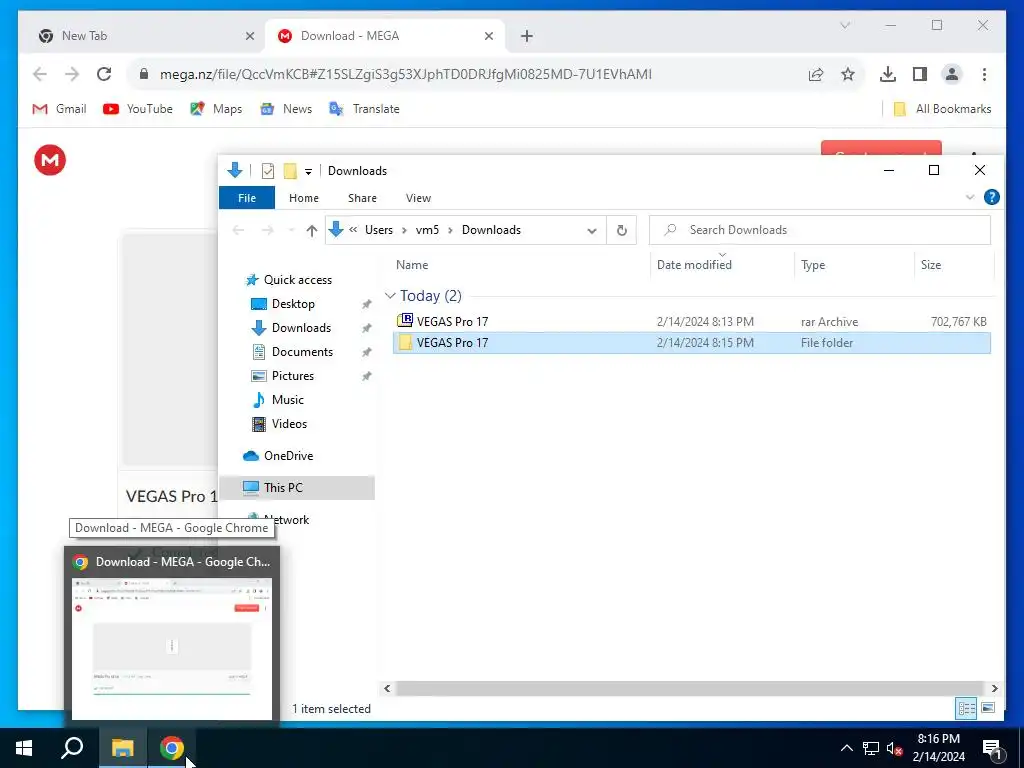
Task: Click Chrome's back navigation arrow
Action: [x=40, y=74]
